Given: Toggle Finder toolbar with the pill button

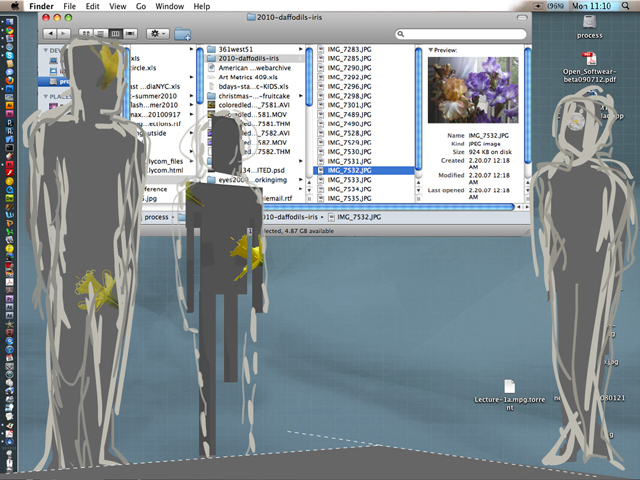Looking at the screenshot, I should [523, 18].
